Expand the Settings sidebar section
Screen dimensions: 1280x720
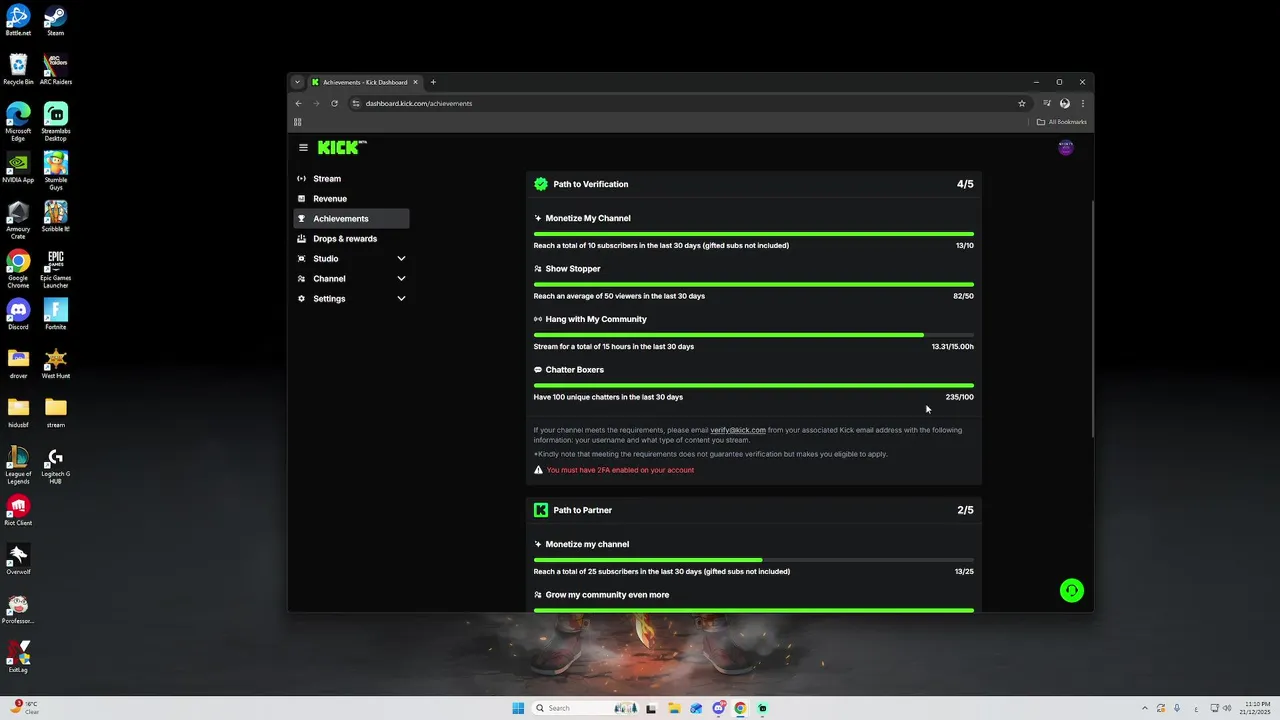click(x=352, y=299)
